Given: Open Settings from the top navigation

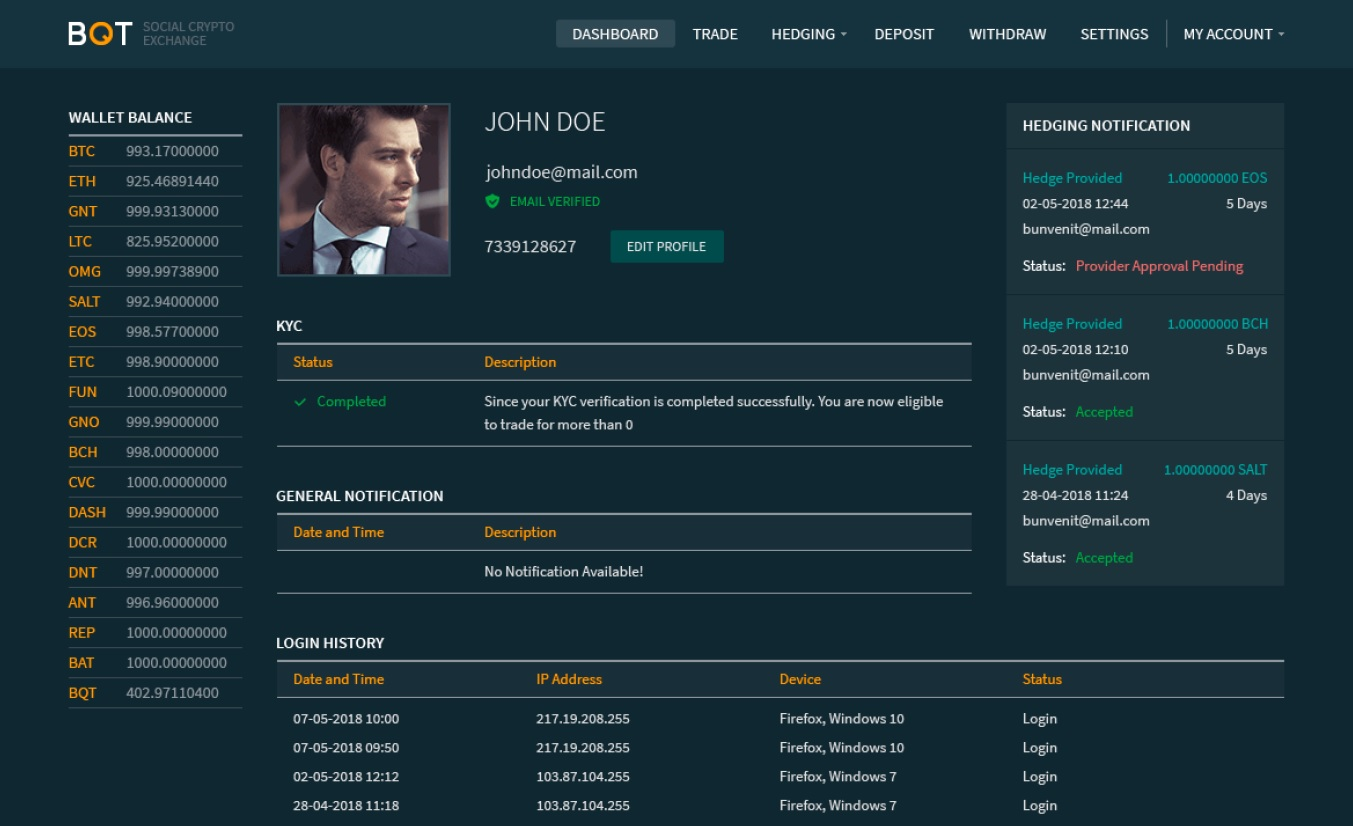Looking at the screenshot, I should [1114, 34].
